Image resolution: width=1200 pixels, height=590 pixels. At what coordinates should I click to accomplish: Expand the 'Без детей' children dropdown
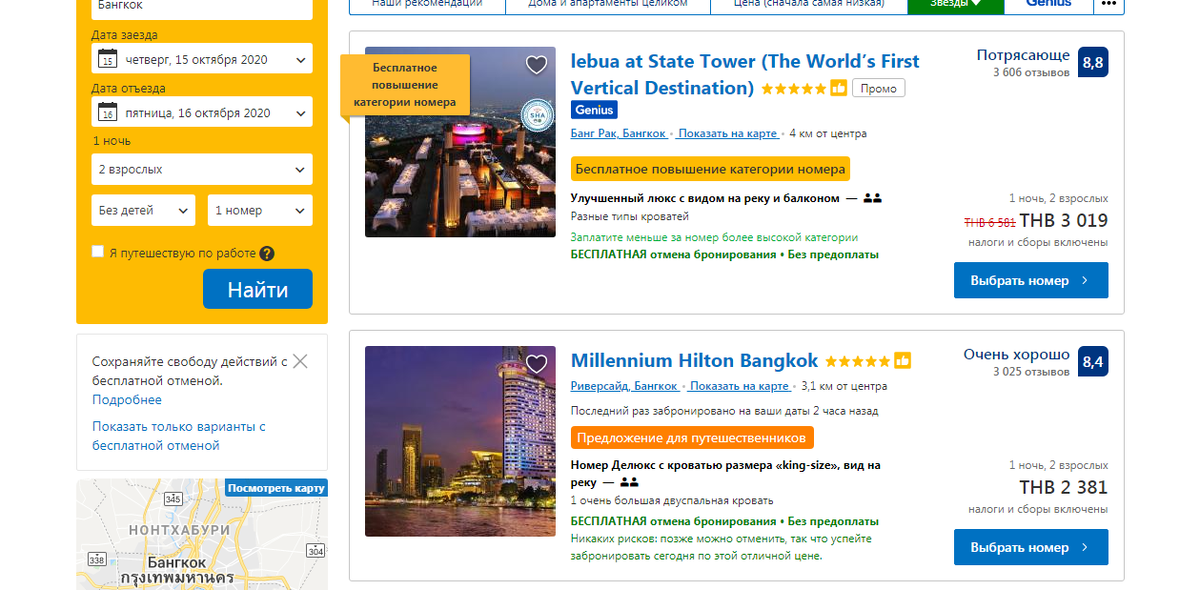(x=143, y=210)
